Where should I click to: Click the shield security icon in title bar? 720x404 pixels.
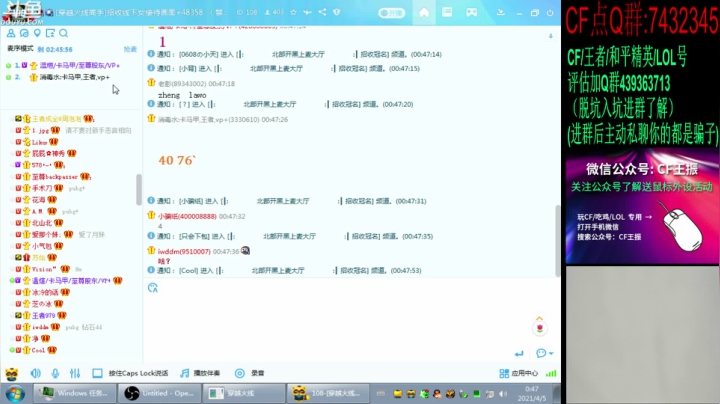click(337, 12)
